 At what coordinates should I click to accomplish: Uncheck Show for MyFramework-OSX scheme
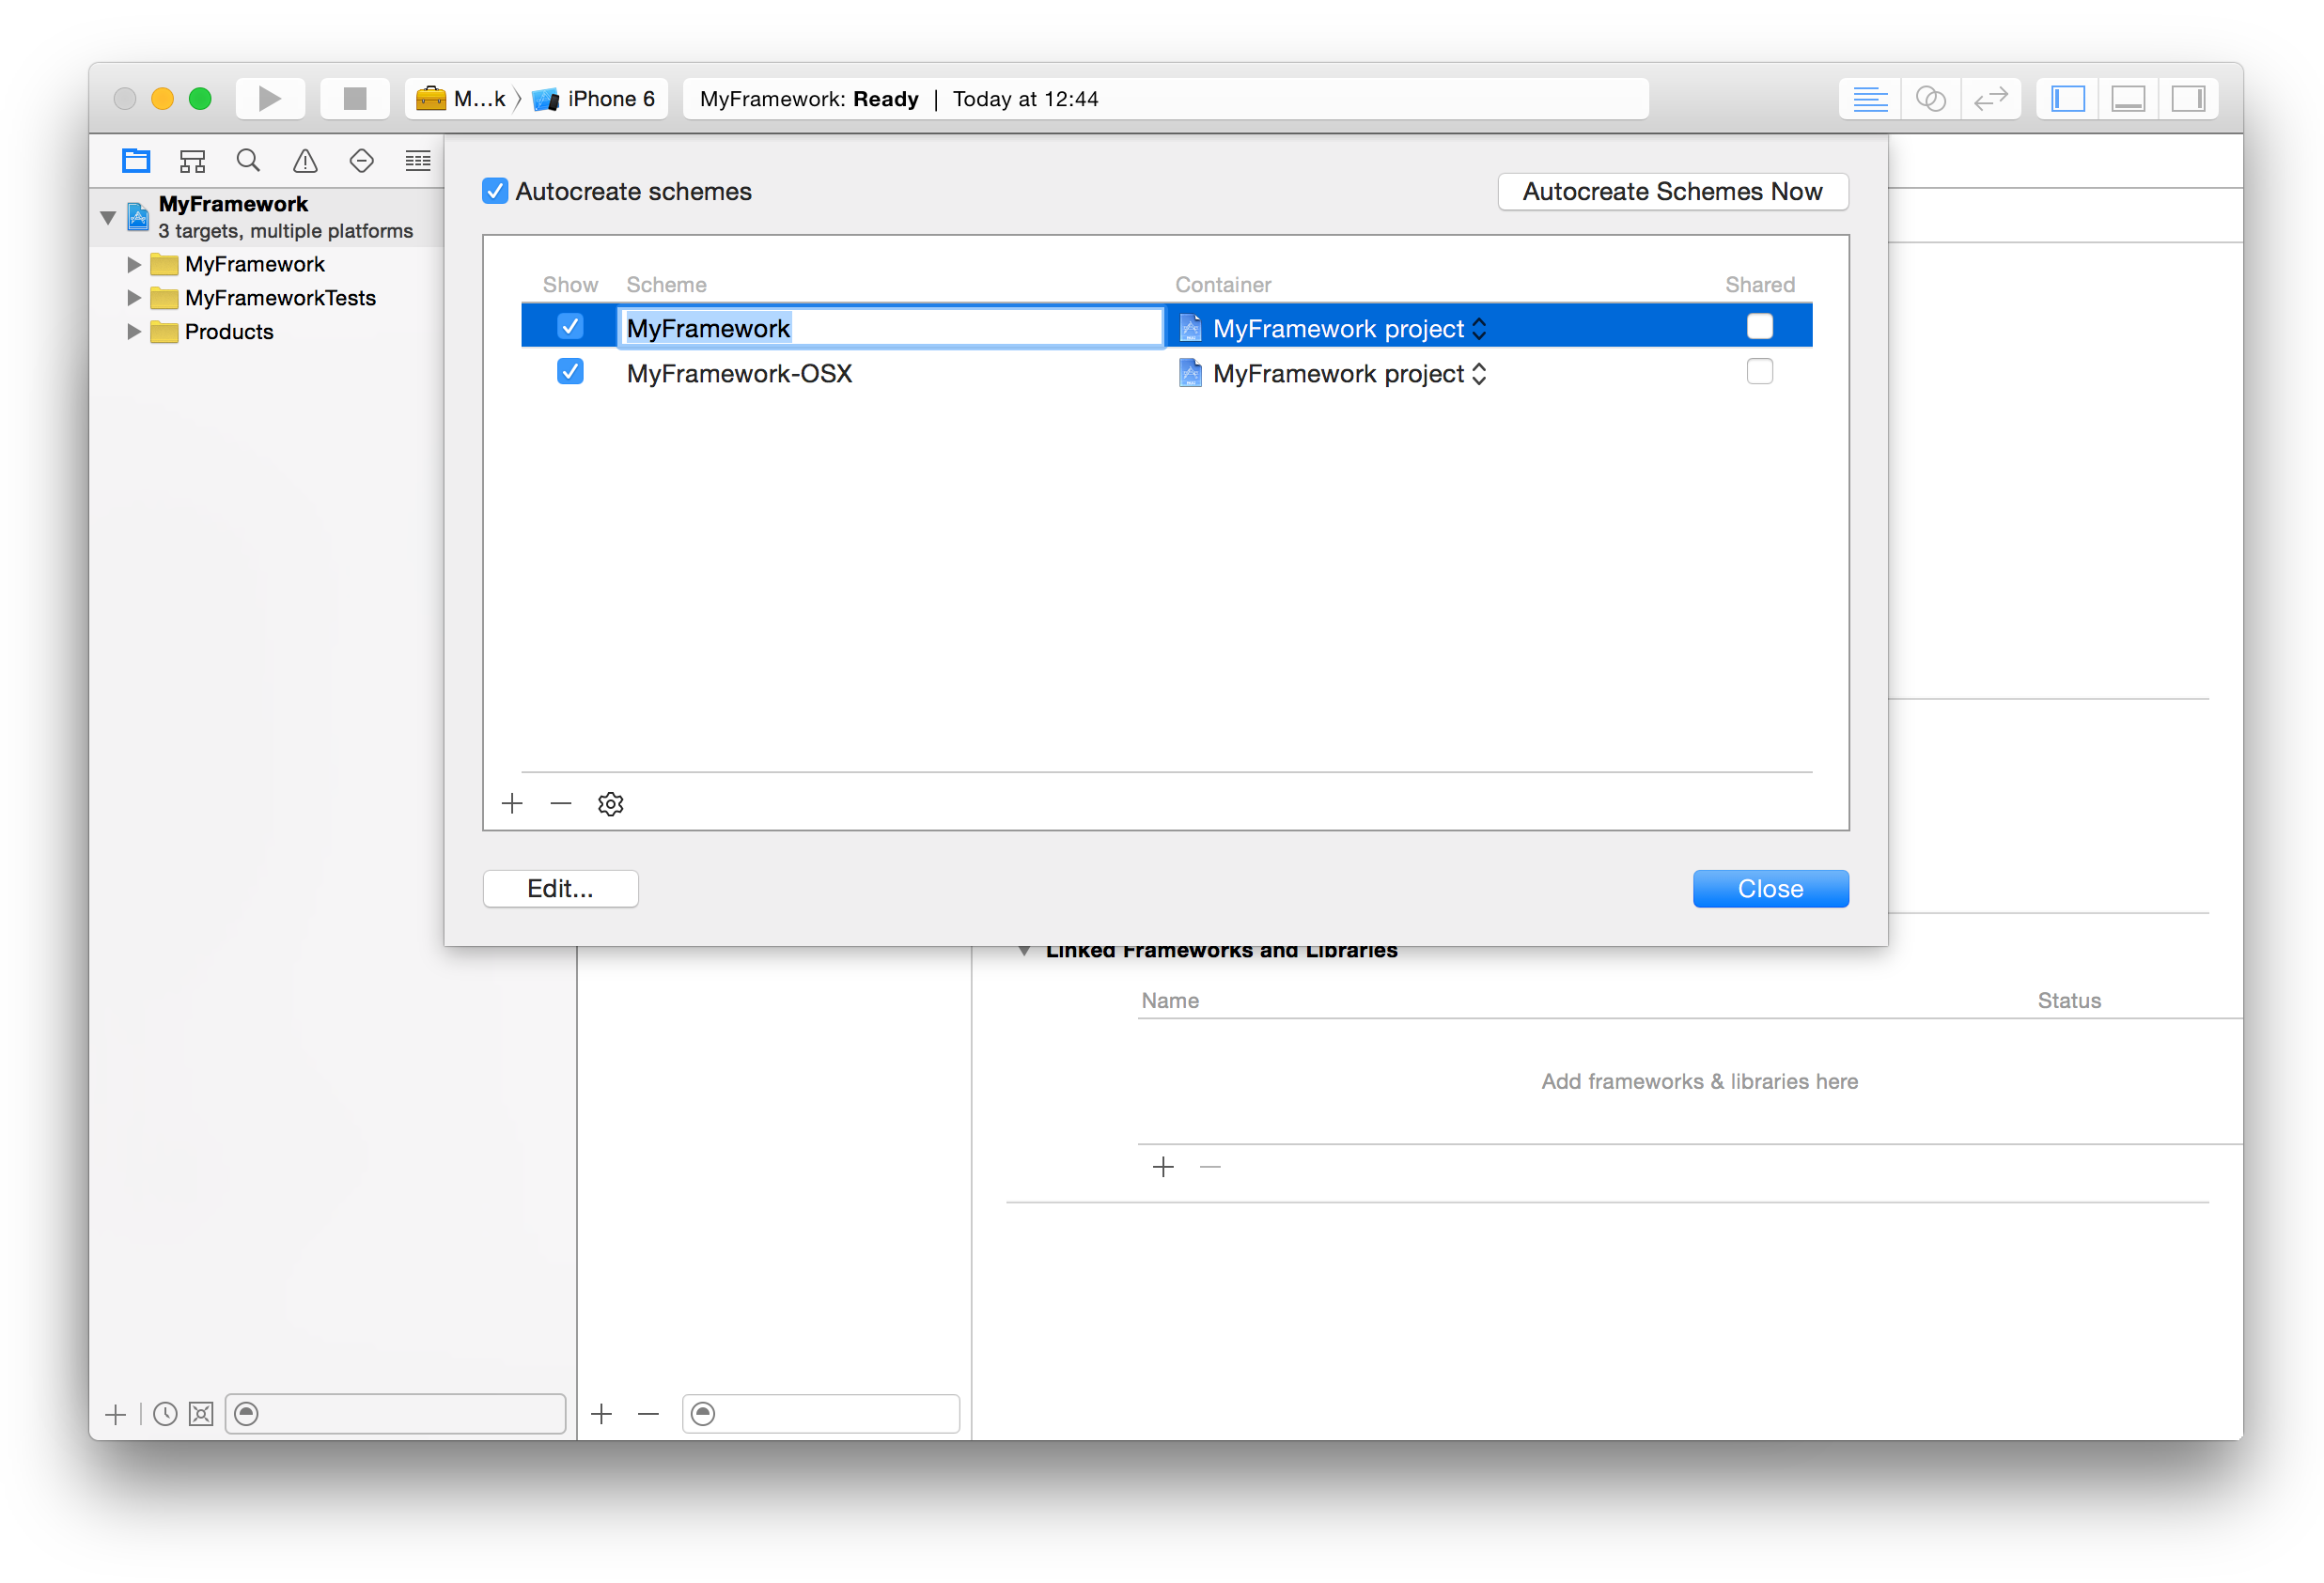coord(570,371)
